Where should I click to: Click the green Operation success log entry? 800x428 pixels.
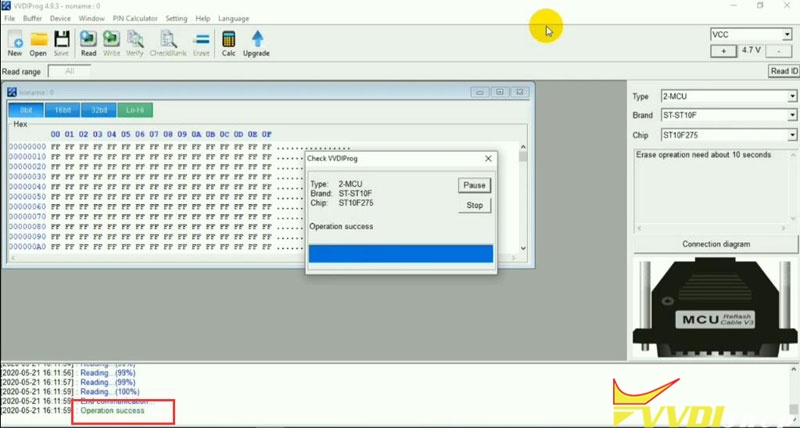point(112,411)
